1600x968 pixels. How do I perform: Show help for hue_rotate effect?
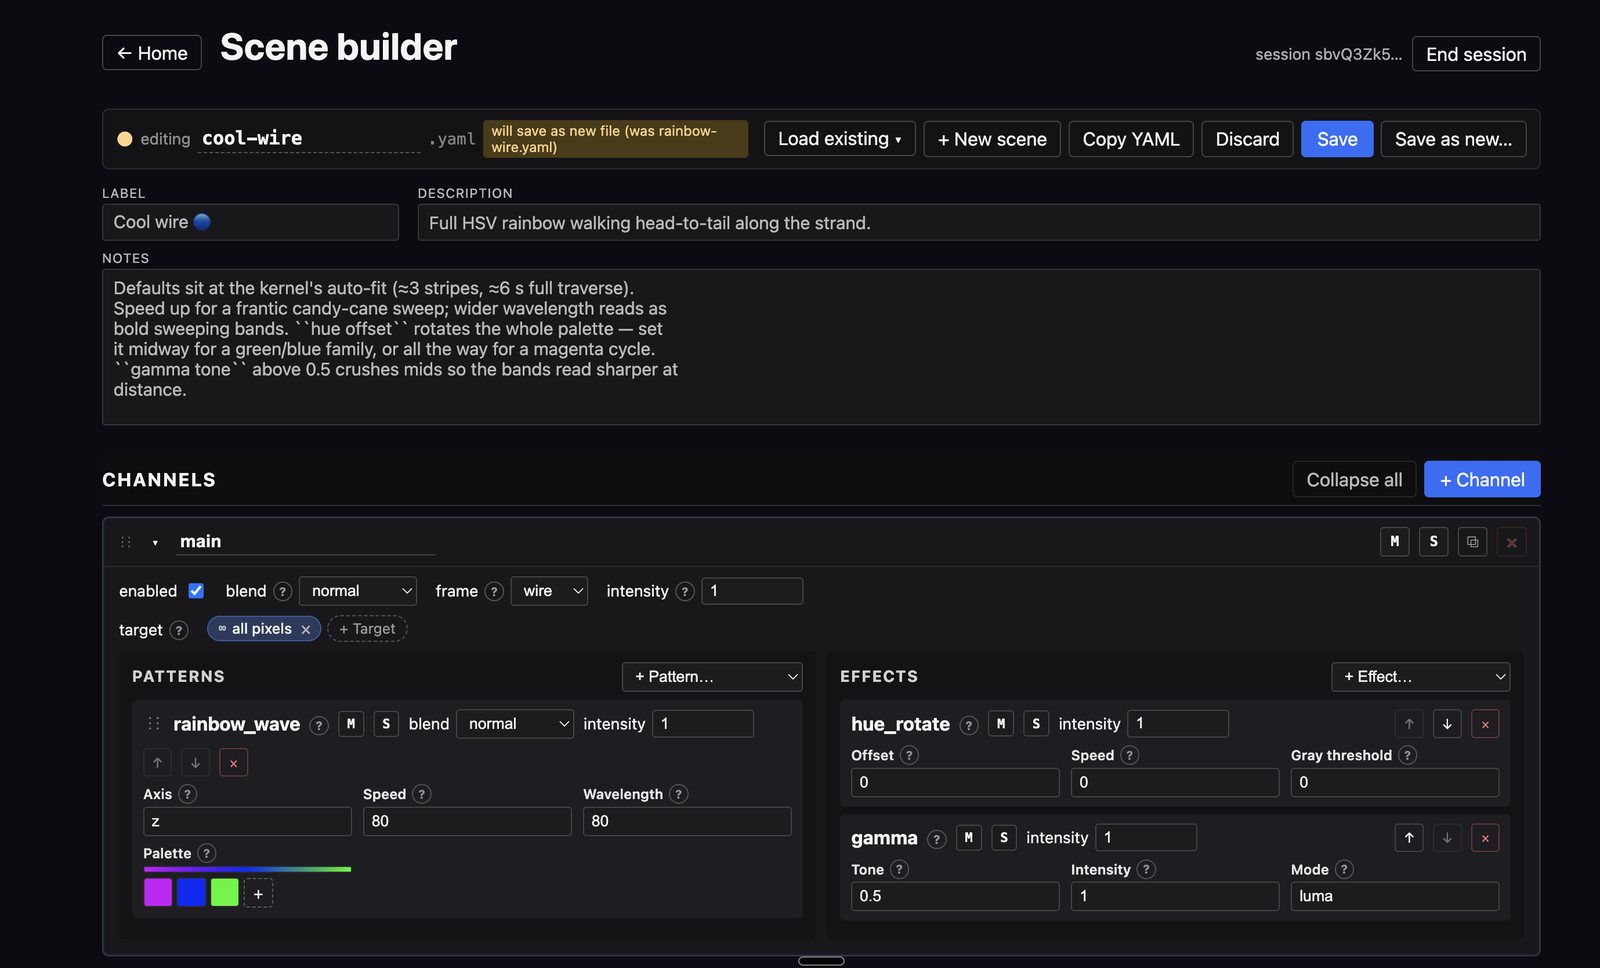pos(968,725)
